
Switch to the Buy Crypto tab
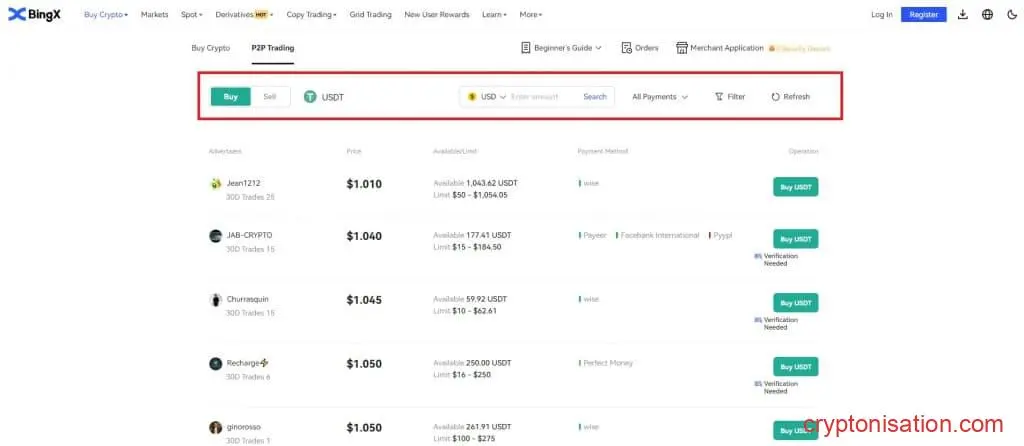pyautogui.click(x=210, y=48)
